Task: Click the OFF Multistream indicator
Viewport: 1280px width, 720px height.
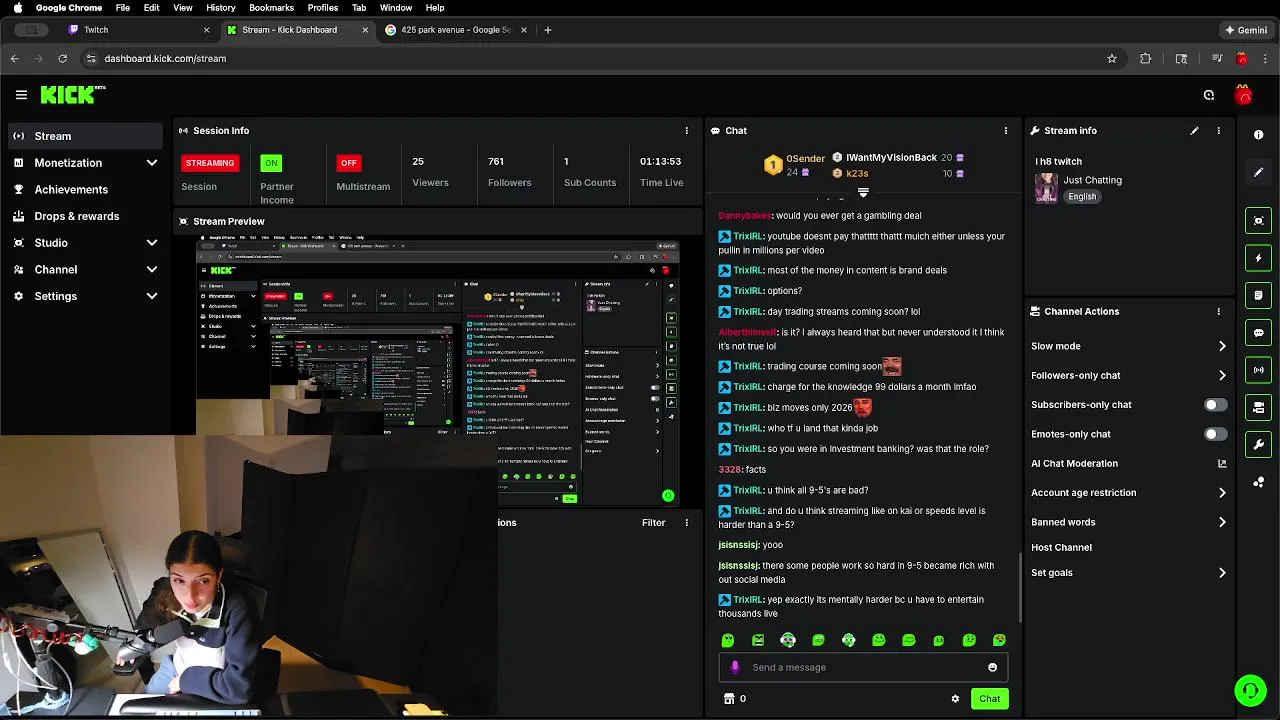Action: point(348,163)
